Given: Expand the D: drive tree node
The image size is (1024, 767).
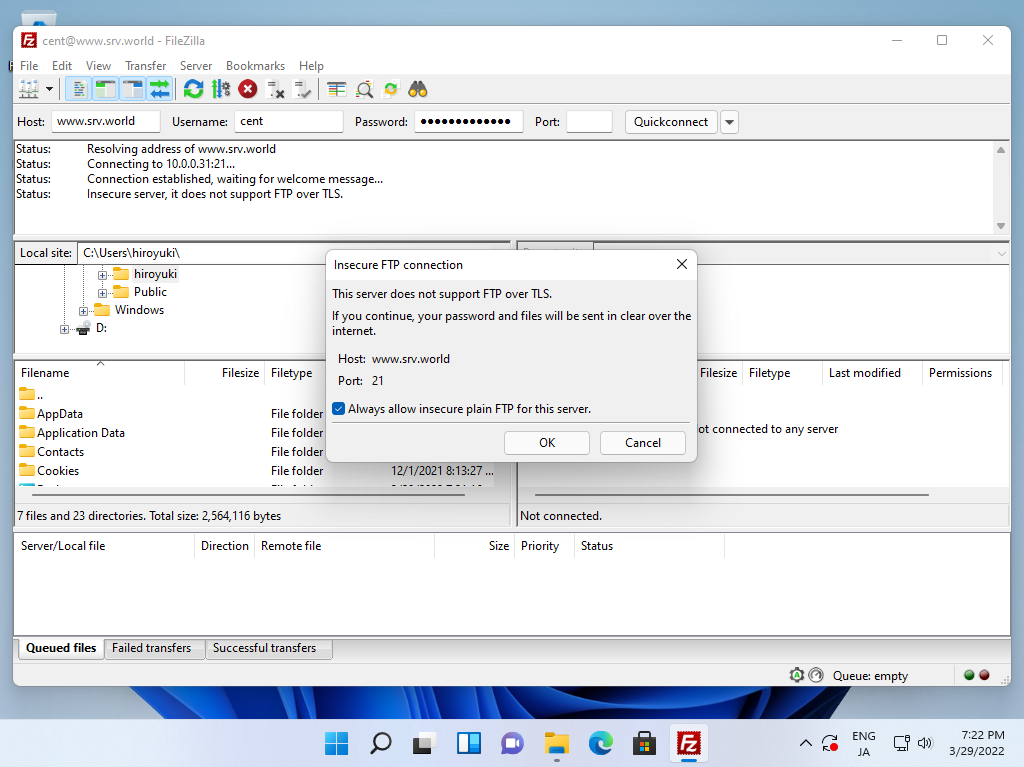Looking at the screenshot, I should coord(65,329).
